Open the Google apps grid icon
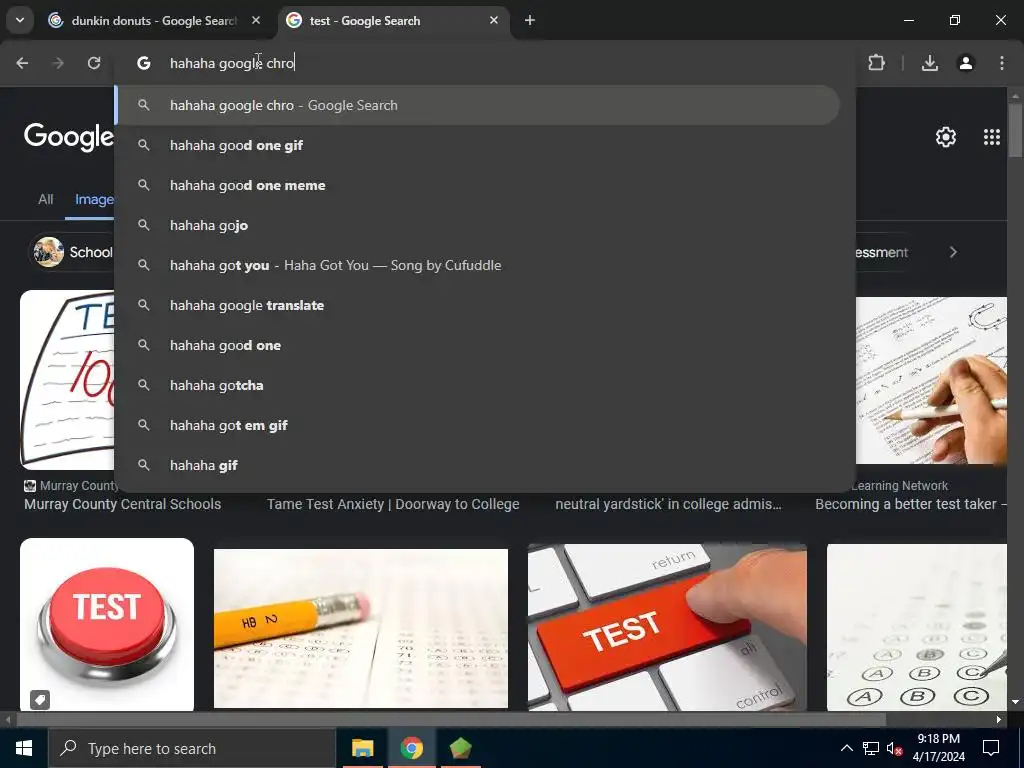1024x768 pixels. click(992, 137)
